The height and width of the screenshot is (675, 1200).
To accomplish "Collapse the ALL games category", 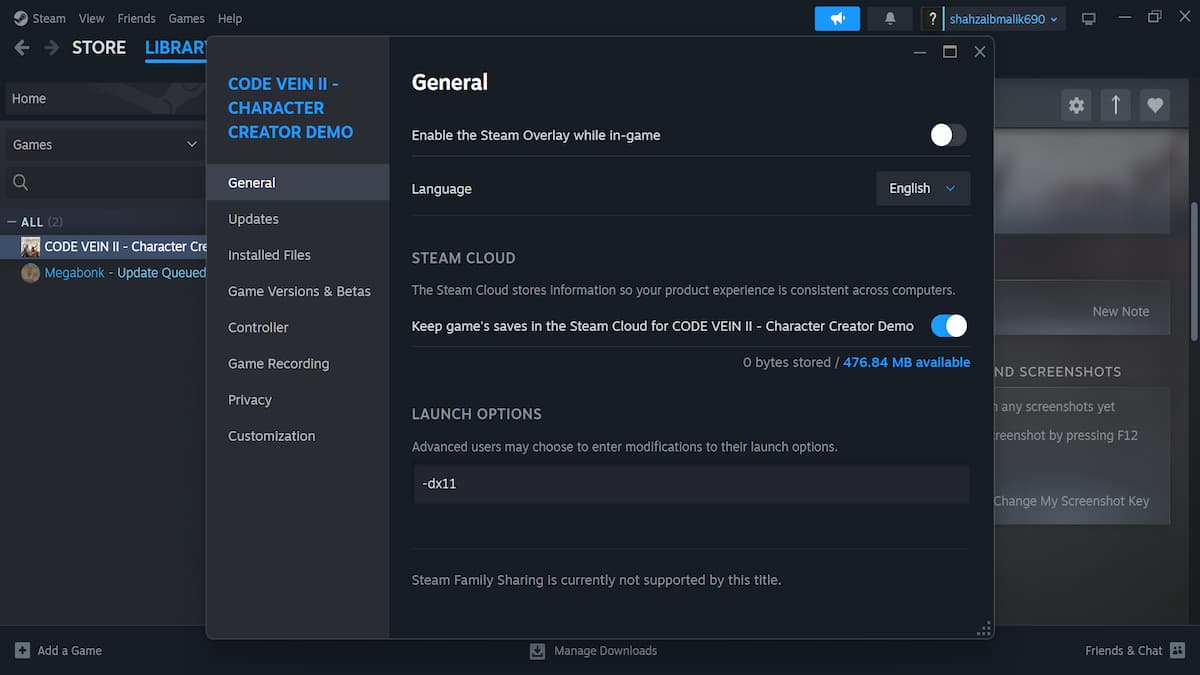I will pos(12,222).
